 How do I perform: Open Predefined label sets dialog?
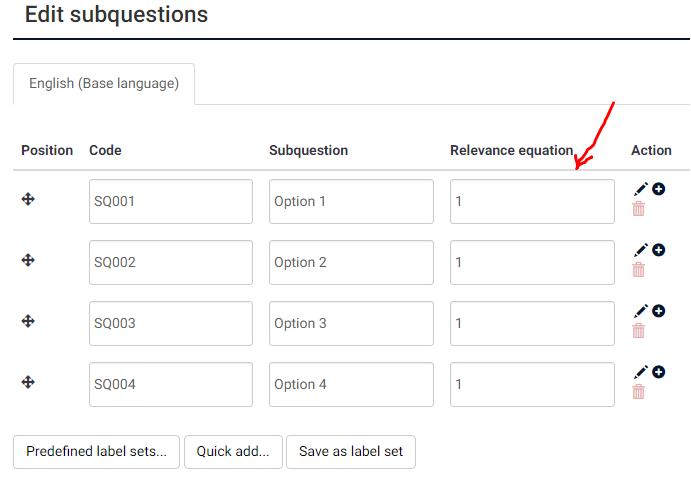point(96,451)
